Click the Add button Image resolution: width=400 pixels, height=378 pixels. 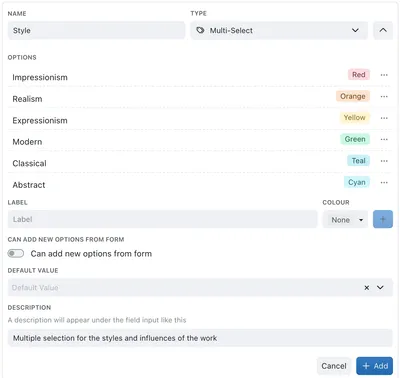coord(375,366)
